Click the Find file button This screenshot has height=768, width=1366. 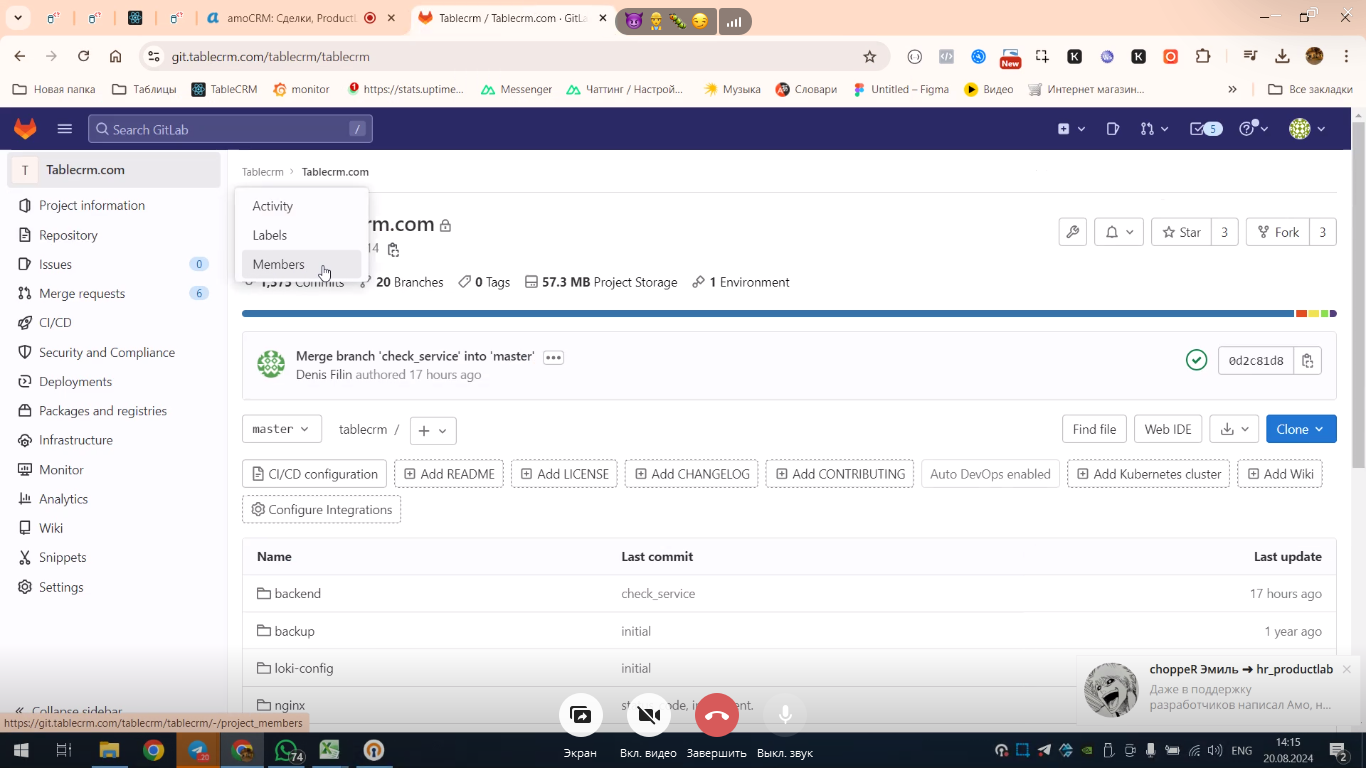[x=1094, y=429]
